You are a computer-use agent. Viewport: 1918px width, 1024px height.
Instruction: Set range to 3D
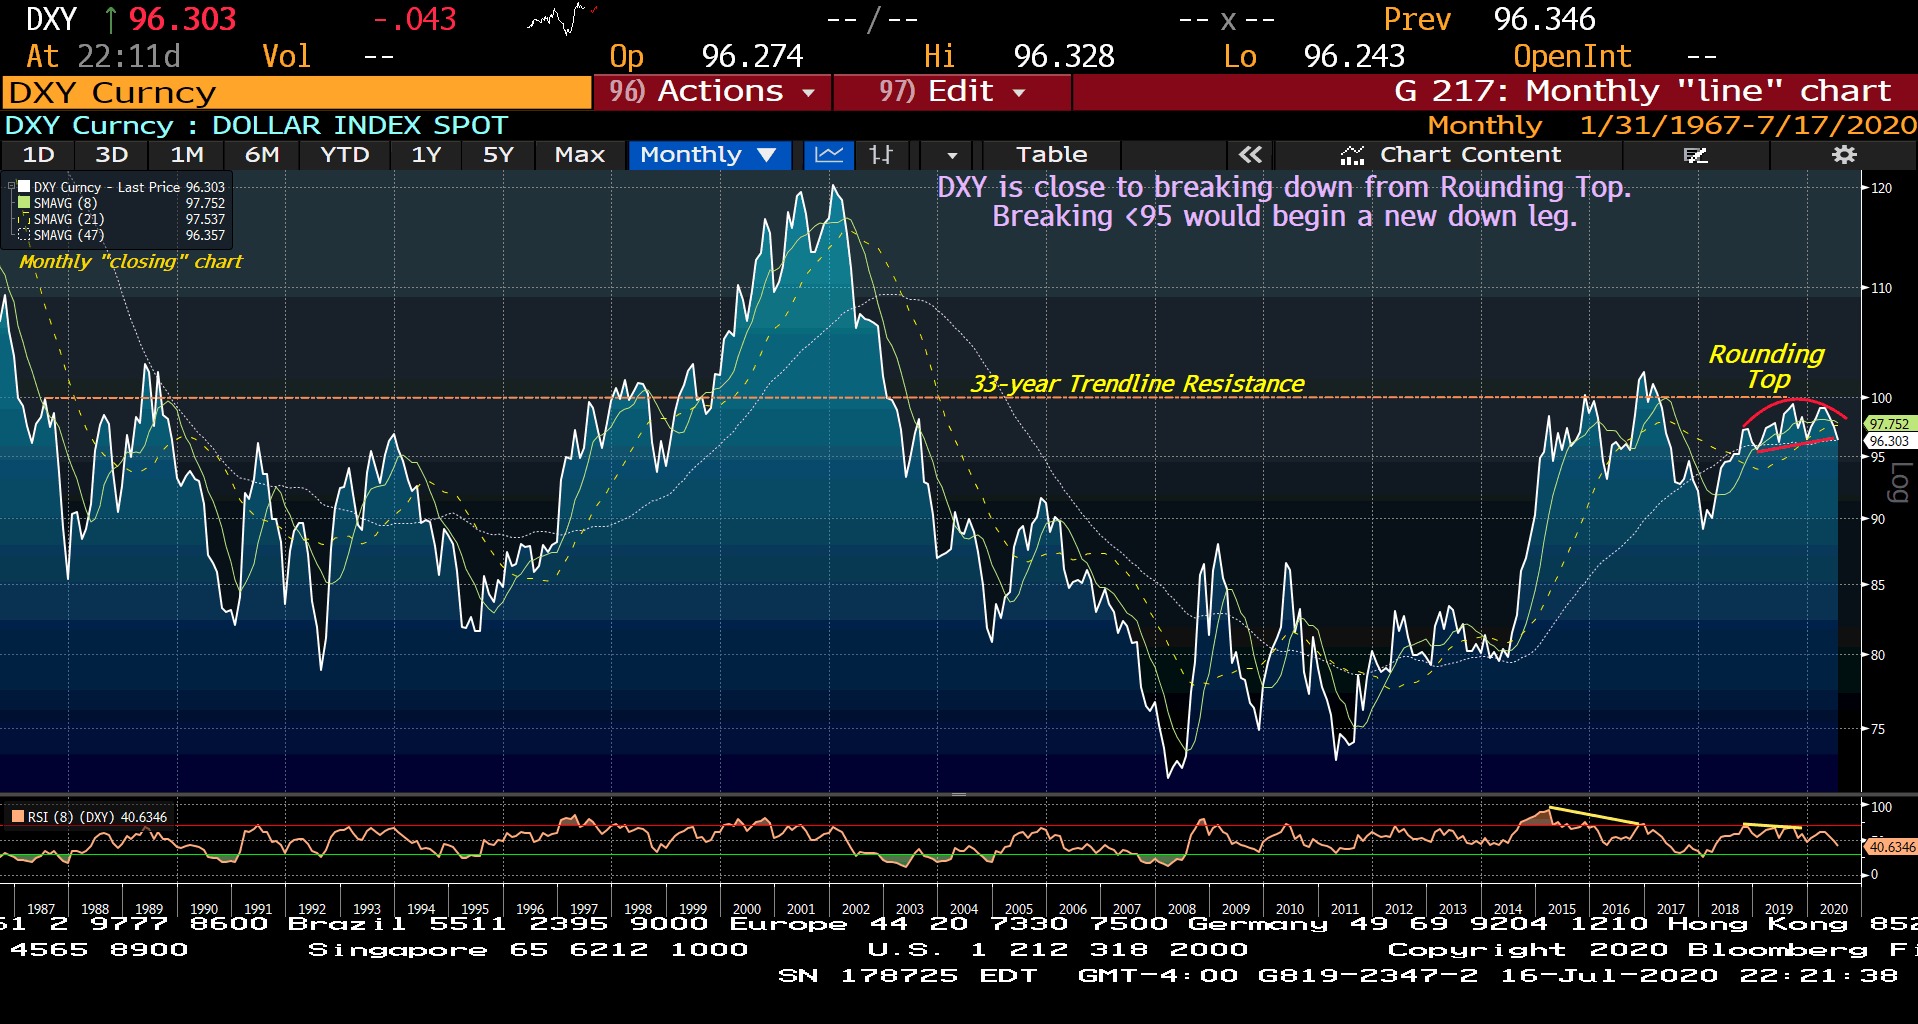point(111,155)
